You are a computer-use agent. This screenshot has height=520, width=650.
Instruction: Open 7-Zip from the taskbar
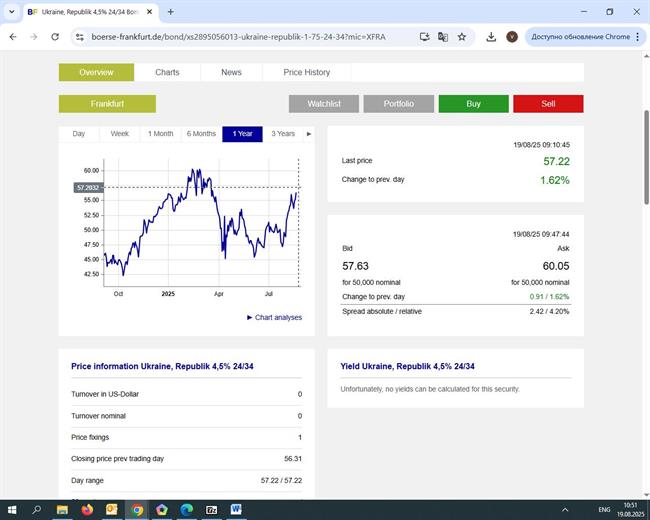211,510
